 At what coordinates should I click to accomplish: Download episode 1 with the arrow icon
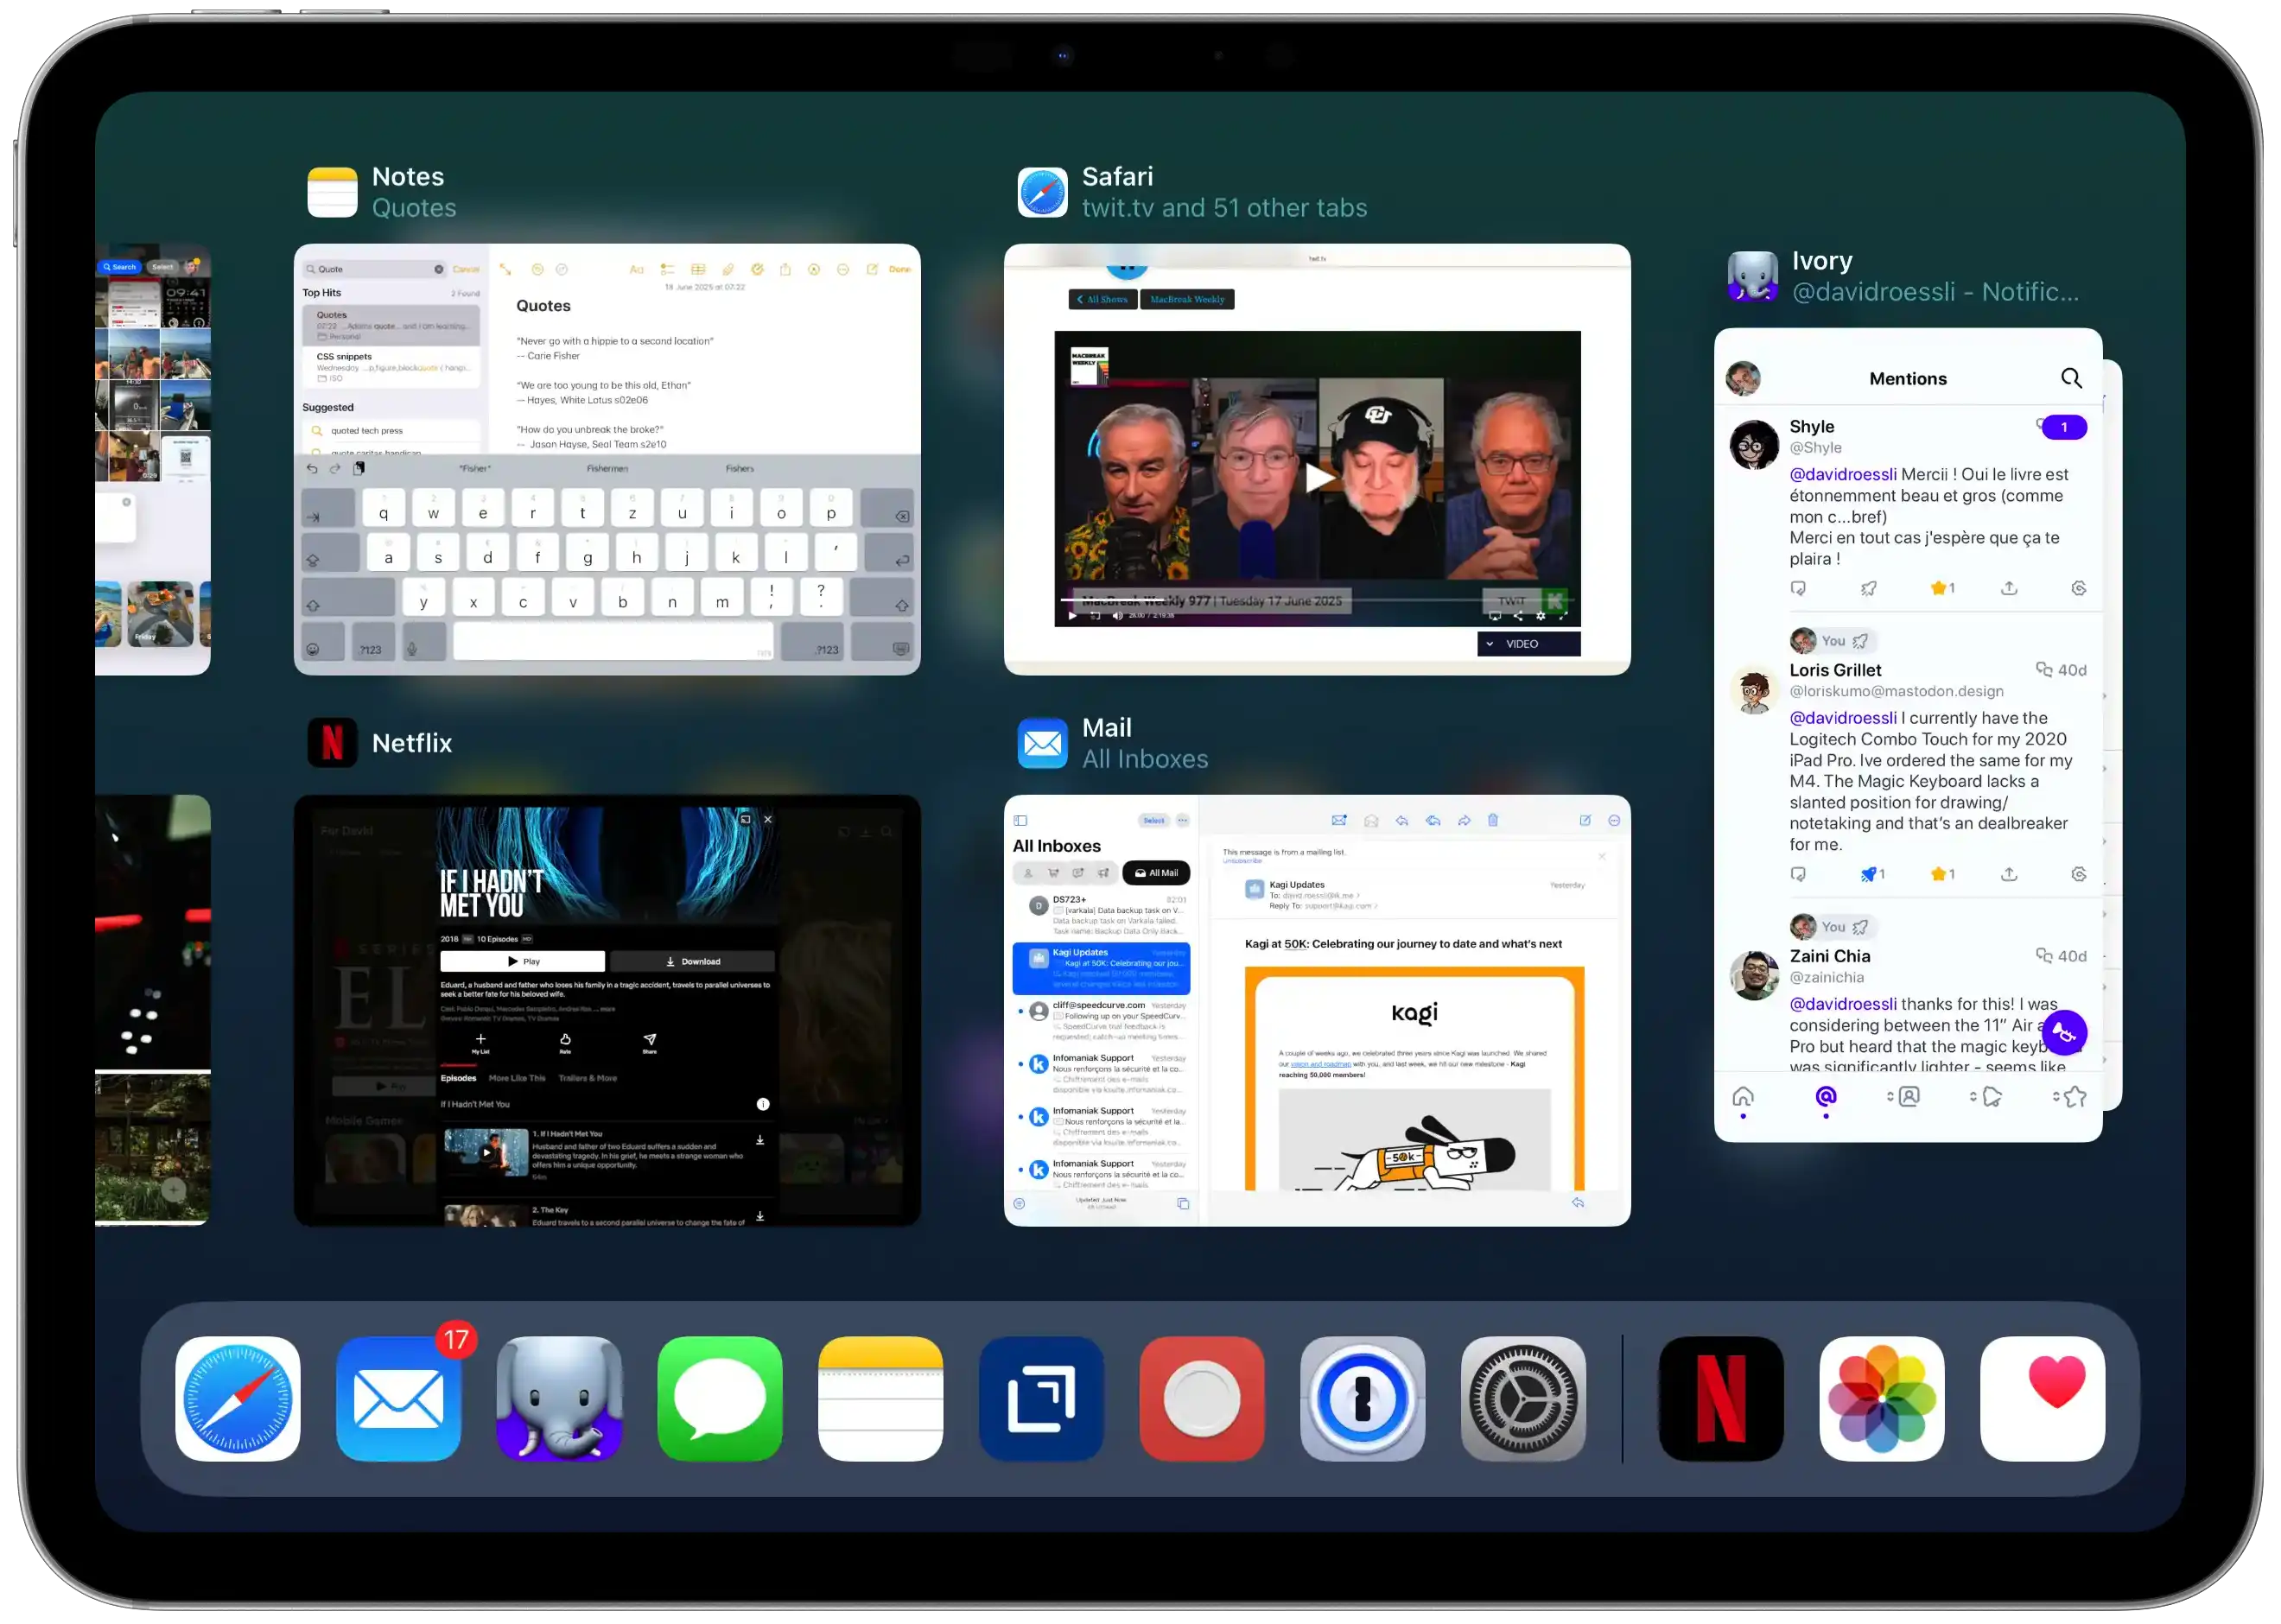pos(760,1140)
